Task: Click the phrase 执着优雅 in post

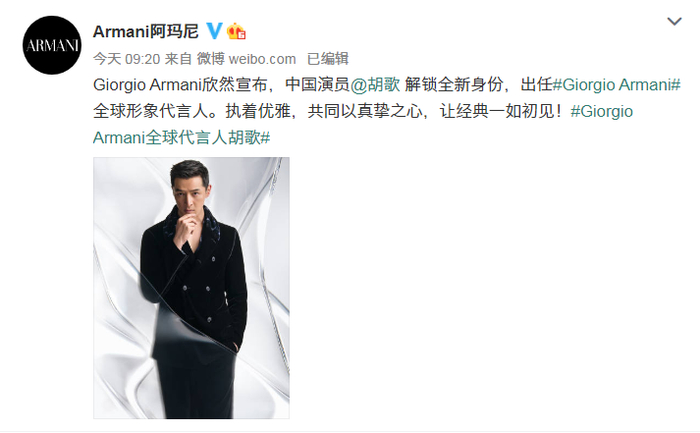Action: tap(258, 111)
